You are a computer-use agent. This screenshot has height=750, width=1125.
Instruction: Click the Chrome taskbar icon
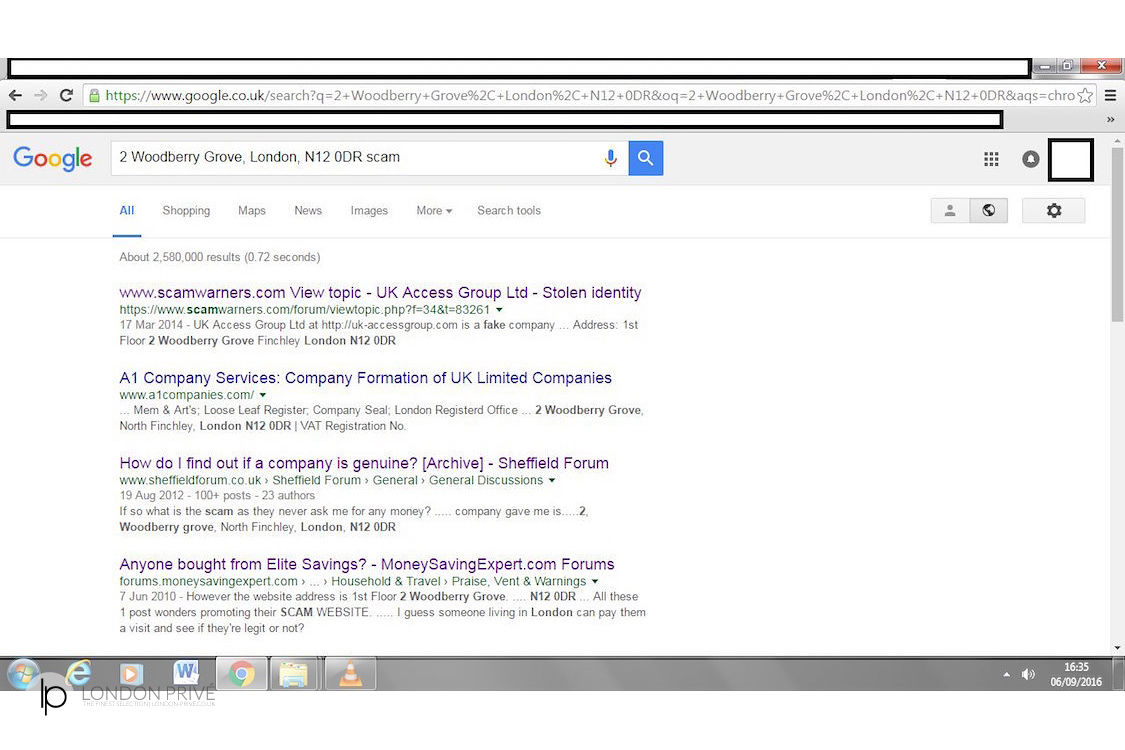pos(241,674)
